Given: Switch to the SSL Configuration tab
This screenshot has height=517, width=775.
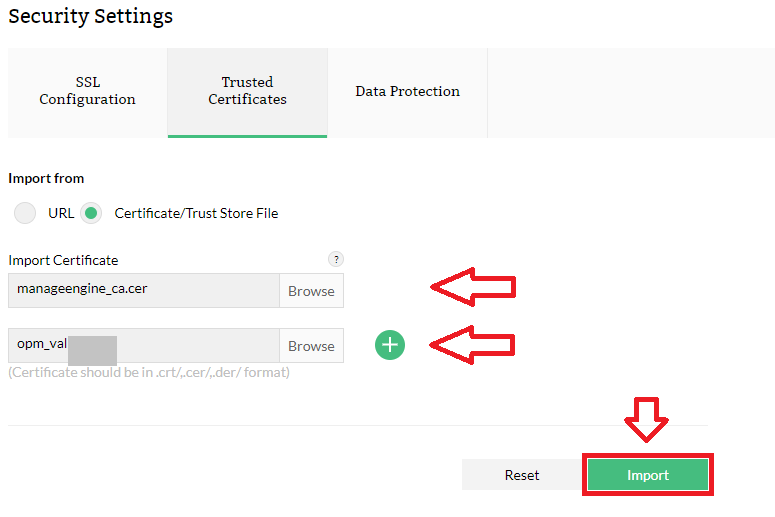Looking at the screenshot, I should [x=88, y=91].
